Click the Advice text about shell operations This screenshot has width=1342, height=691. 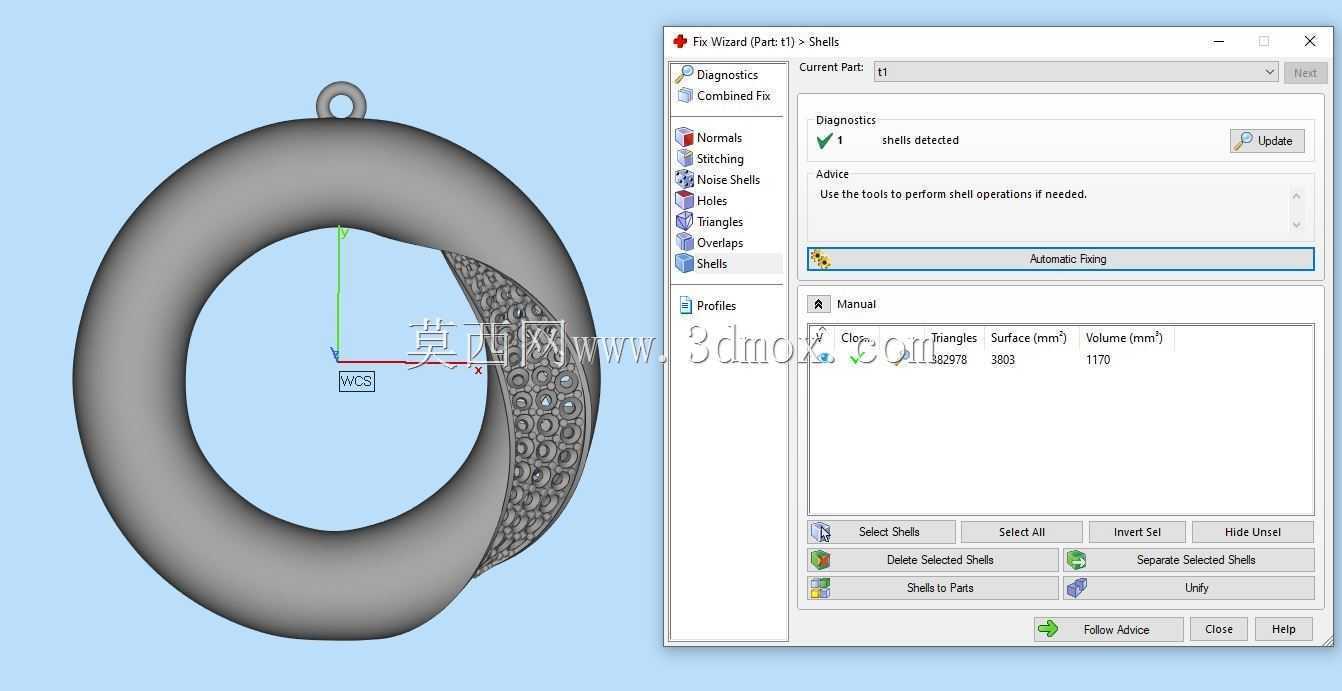tap(953, 194)
